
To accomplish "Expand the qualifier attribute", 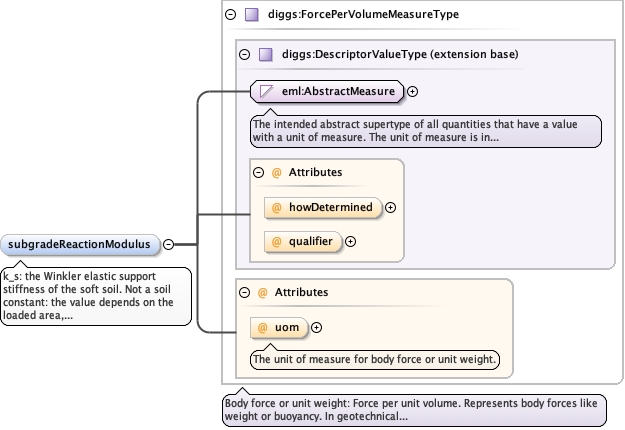I will pyautogui.click(x=350, y=242).
